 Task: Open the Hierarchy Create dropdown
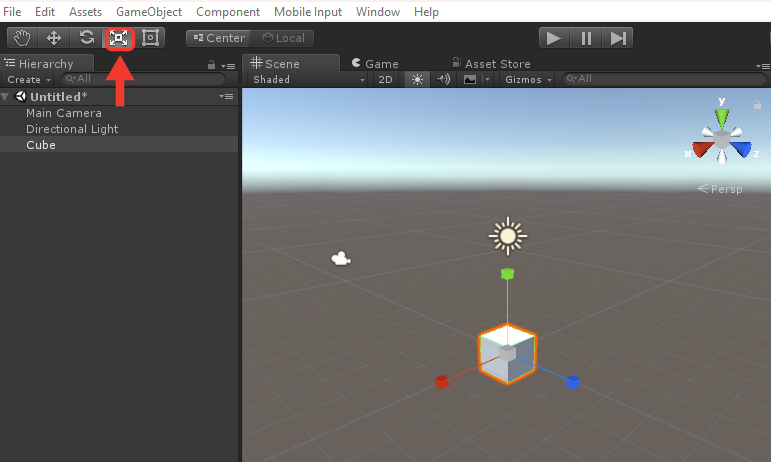[29, 80]
